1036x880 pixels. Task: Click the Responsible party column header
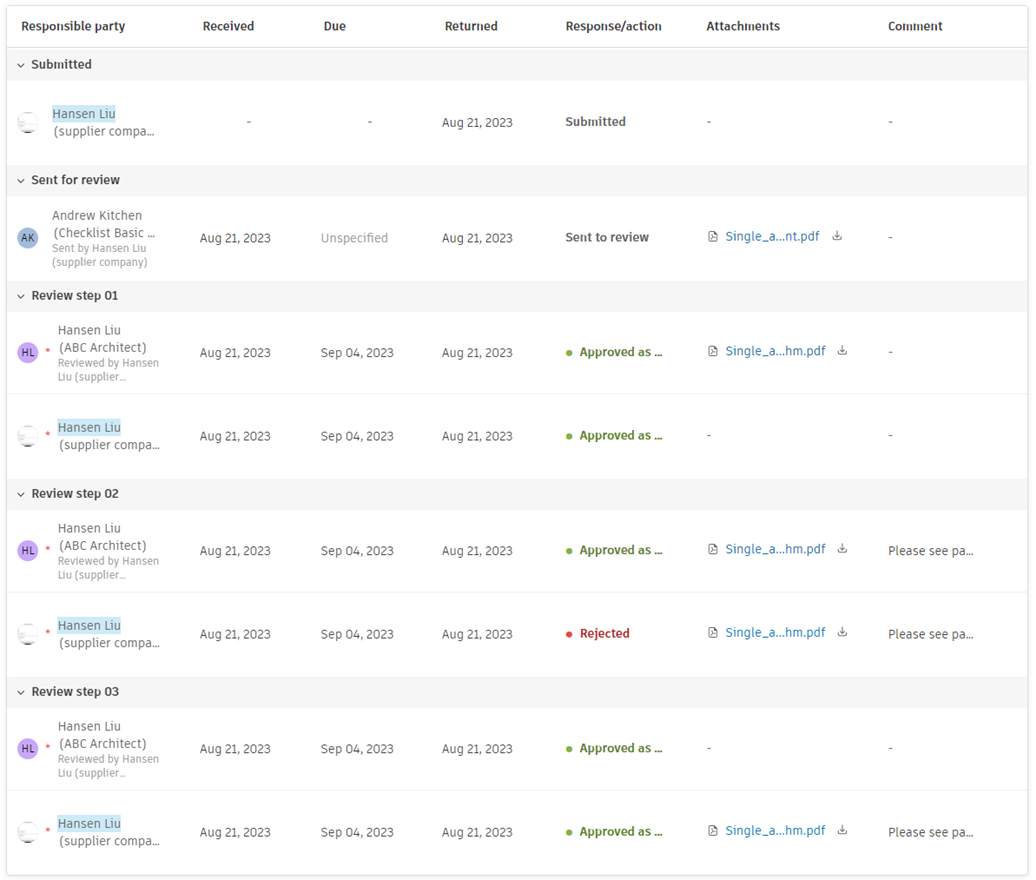[x=73, y=27]
